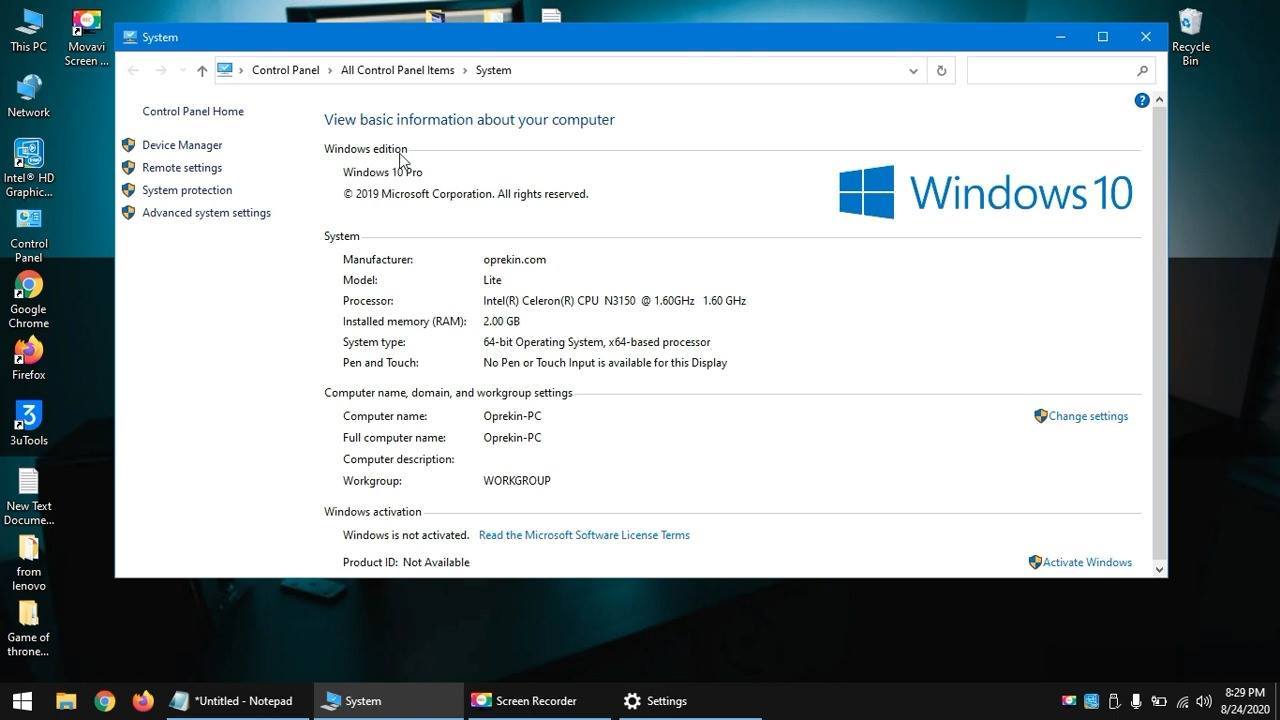Open Remote settings
The image size is (1280, 720).
[182, 168]
